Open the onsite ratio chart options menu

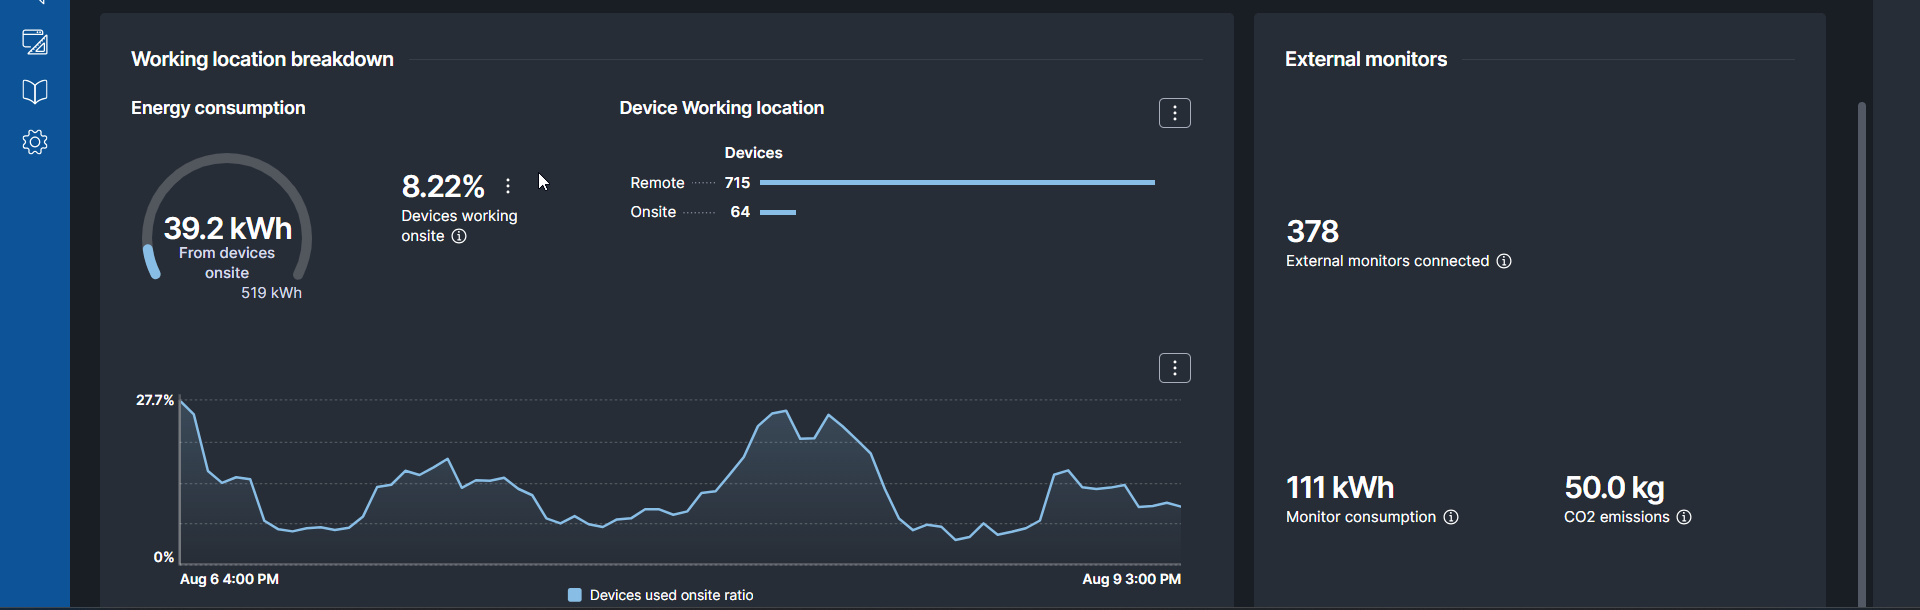coord(1174,368)
